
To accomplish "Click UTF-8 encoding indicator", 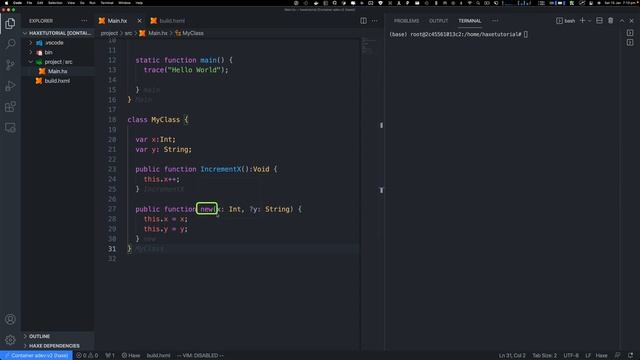I will click(571, 356).
